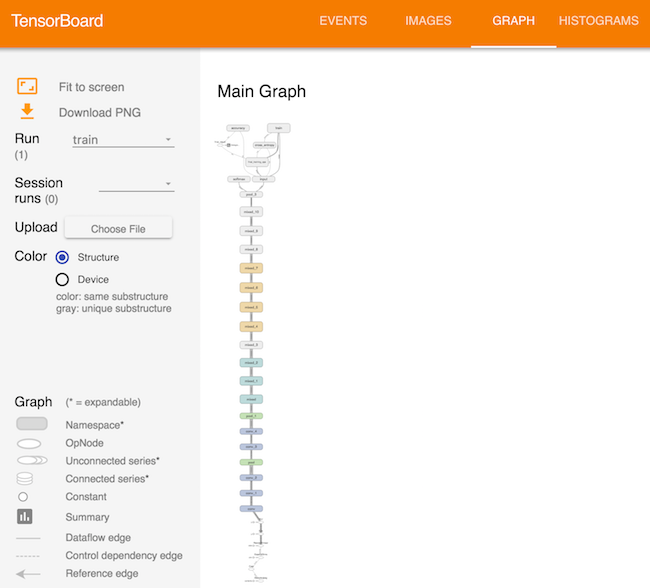Viewport: 650px width, 588px height.
Task: Click the Main Graph heading
Action: (x=262, y=91)
